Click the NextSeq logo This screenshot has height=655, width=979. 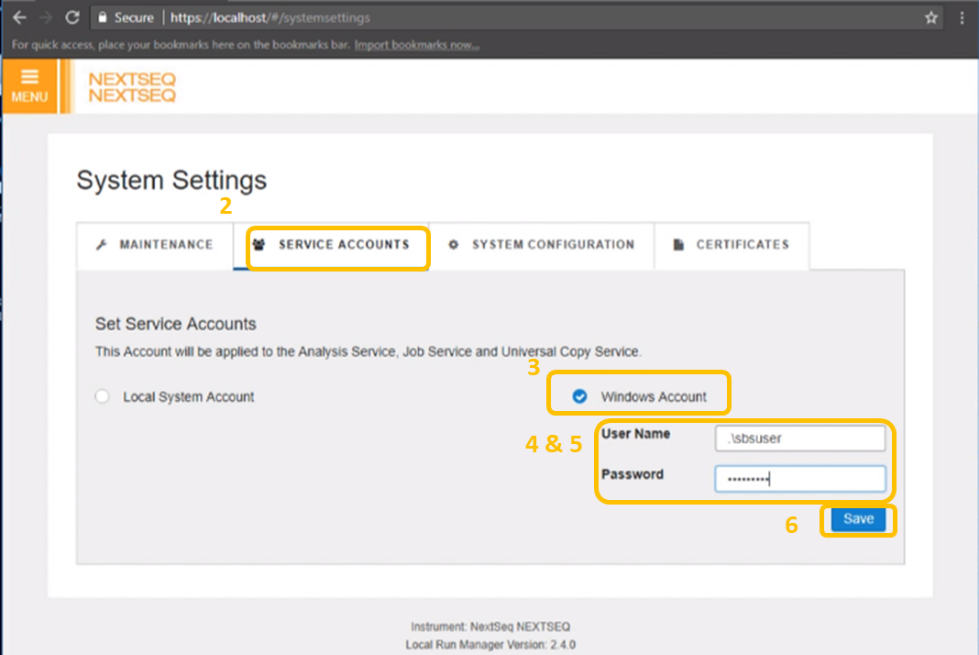click(131, 87)
